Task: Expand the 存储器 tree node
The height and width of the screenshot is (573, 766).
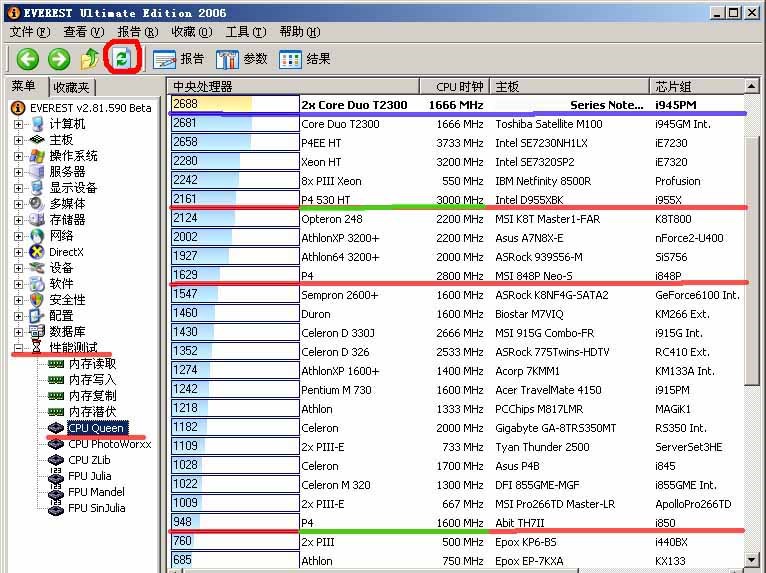Action: coord(18,220)
